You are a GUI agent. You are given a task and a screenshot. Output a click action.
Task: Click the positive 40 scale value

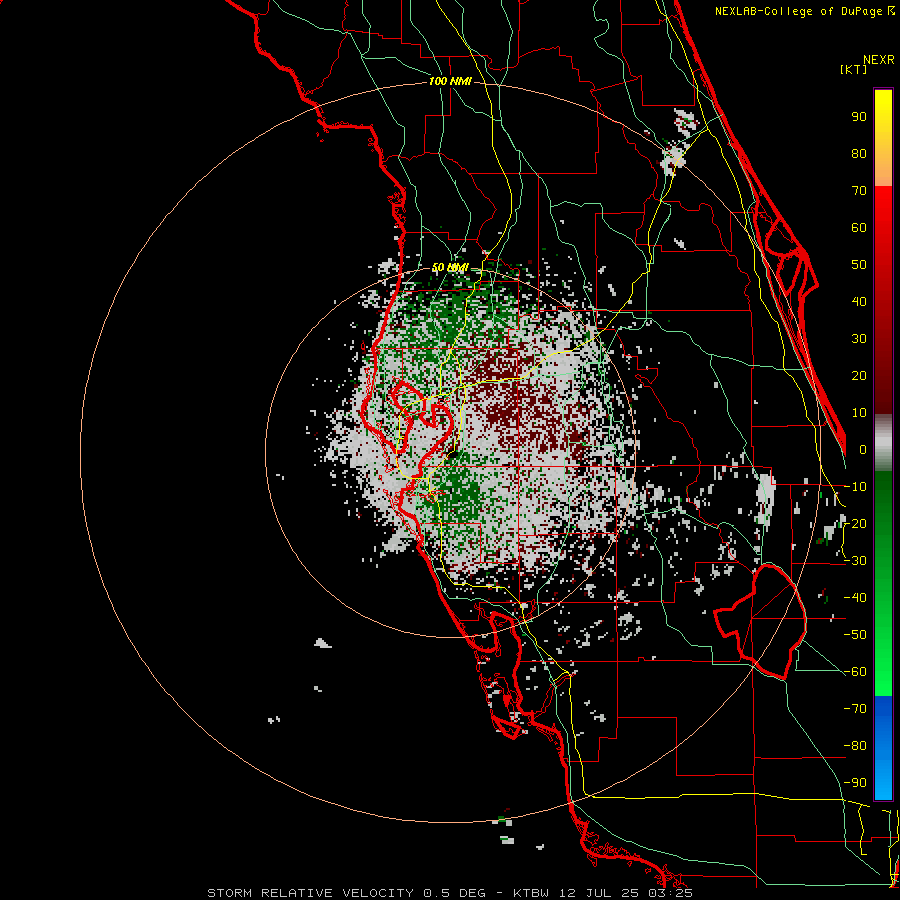pos(859,301)
